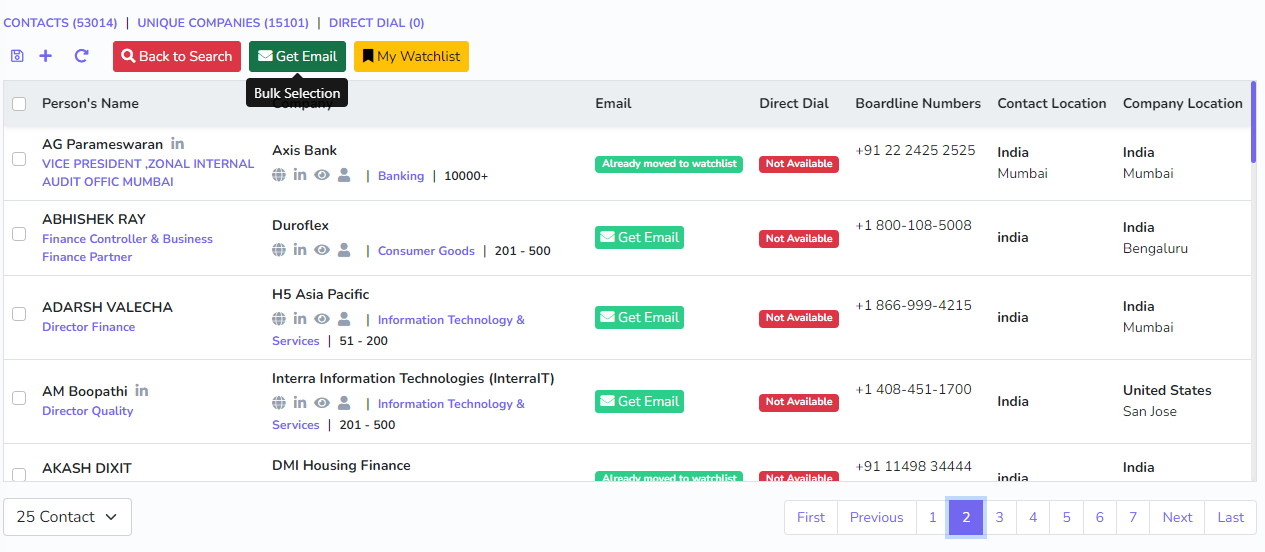The height and width of the screenshot is (552, 1265).
Task: Click the Banking industry link for Axis Bank
Action: 401,176
